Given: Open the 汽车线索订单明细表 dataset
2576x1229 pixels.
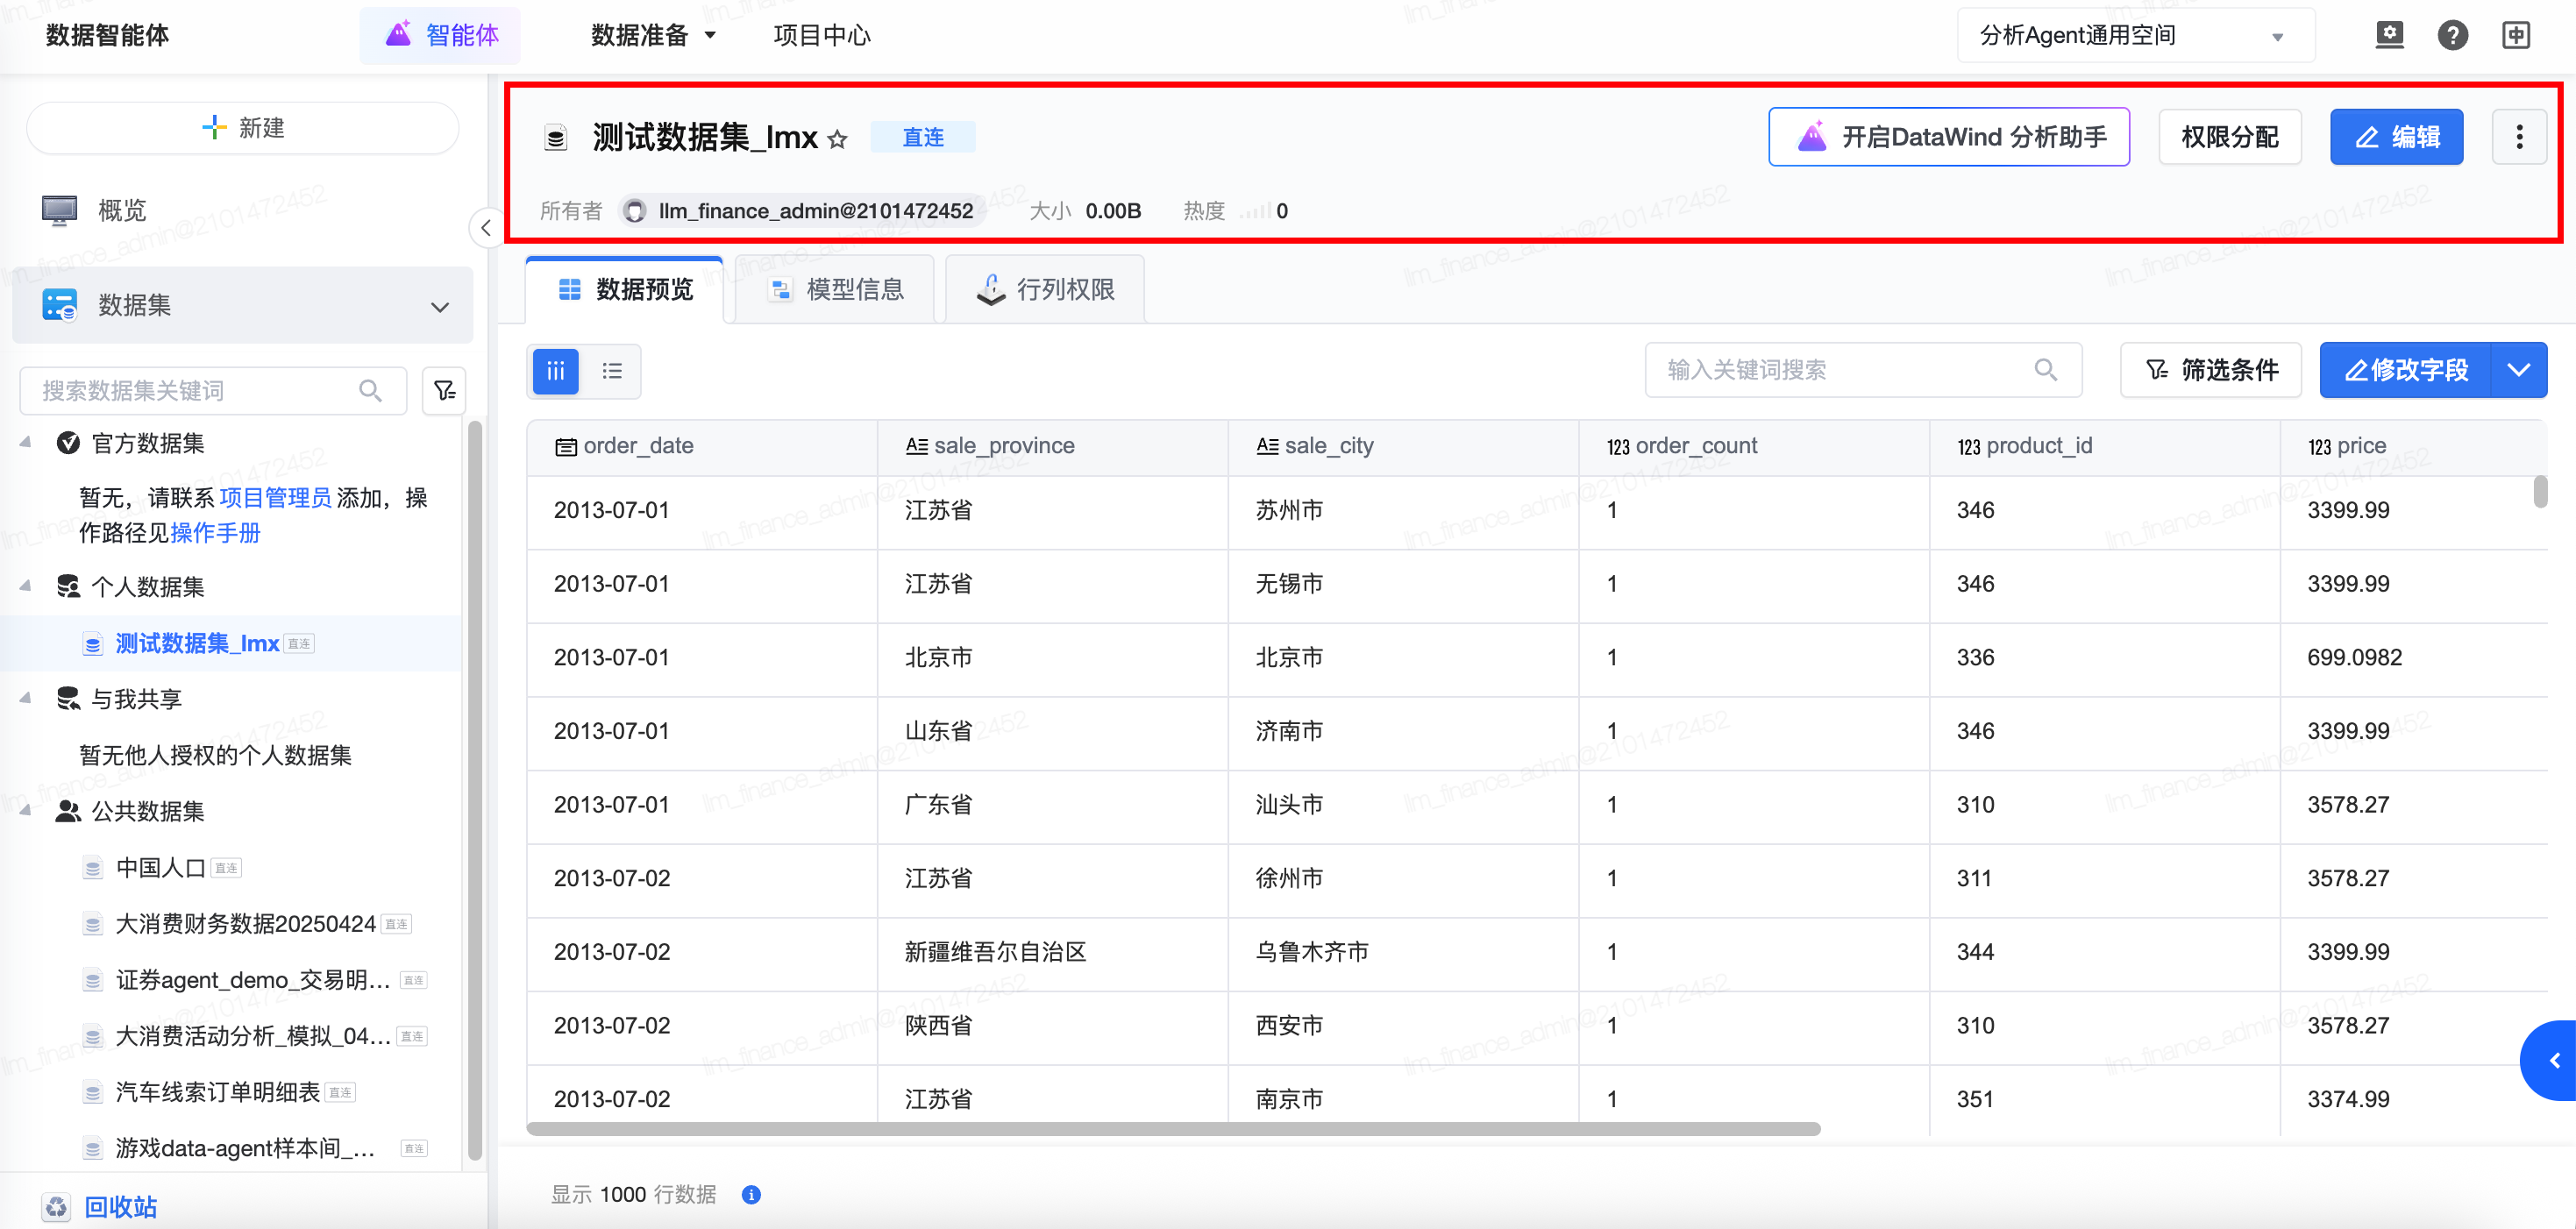Looking at the screenshot, I should pos(217,1091).
